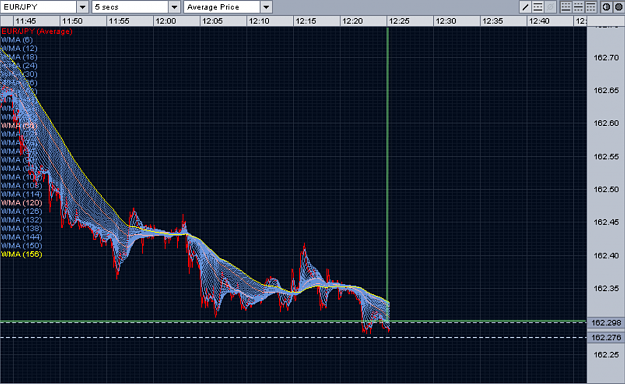The height and width of the screenshot is (384, 625).
Task: Select the WMA (18) legend entry
Action: pos(19,57)
